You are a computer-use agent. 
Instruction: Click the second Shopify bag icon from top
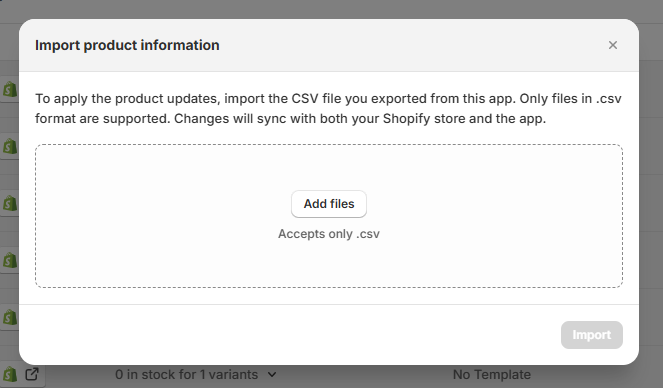[10, 146]
